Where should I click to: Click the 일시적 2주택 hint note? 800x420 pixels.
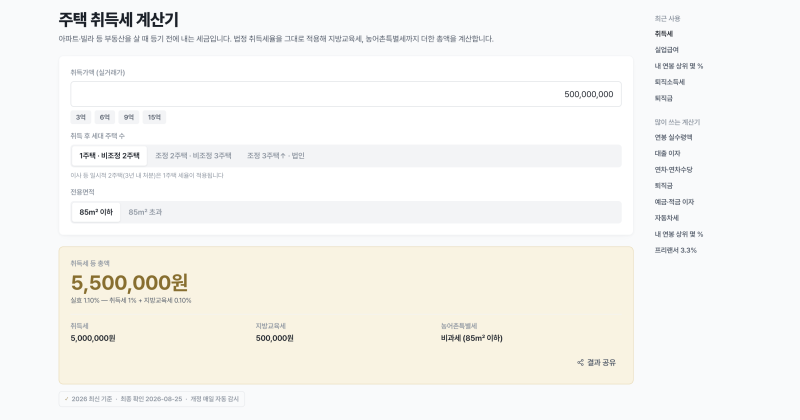tap(147, 176)
